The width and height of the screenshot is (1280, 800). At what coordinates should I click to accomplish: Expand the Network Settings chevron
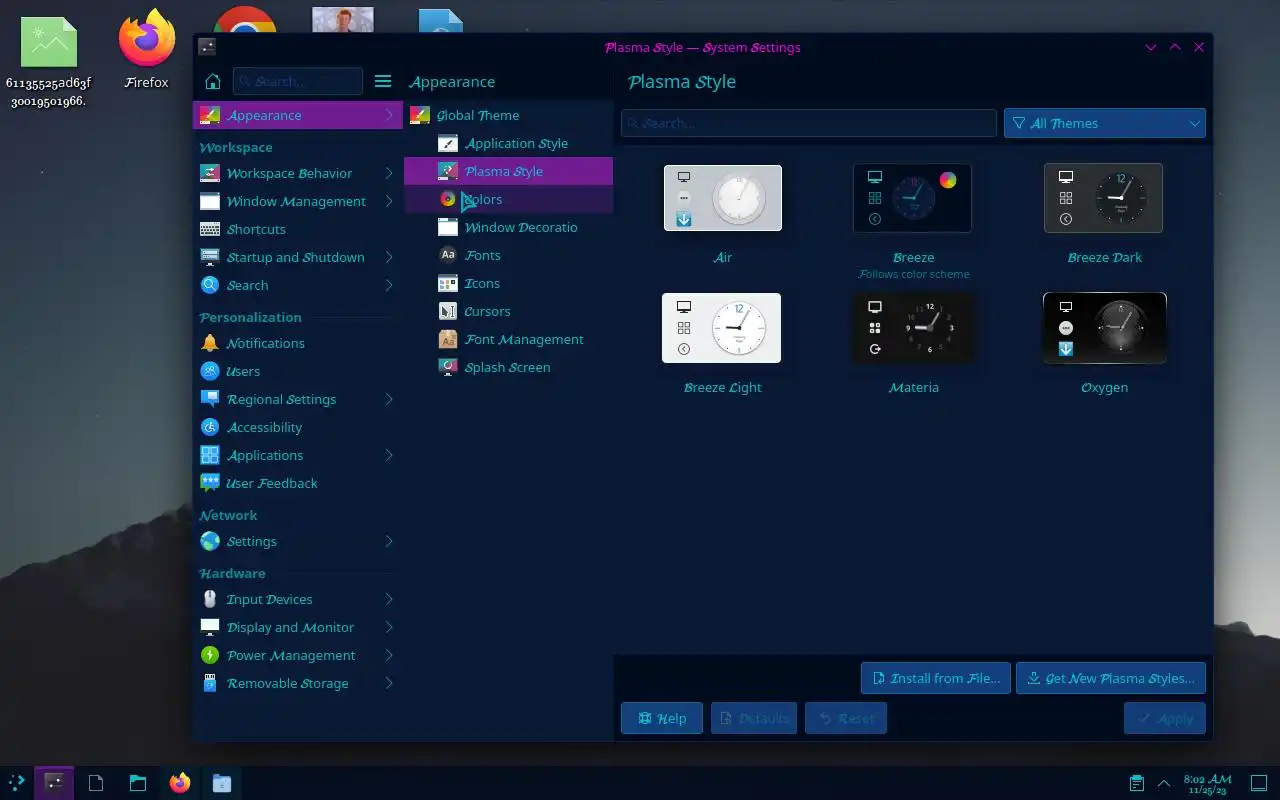[389, 541]
